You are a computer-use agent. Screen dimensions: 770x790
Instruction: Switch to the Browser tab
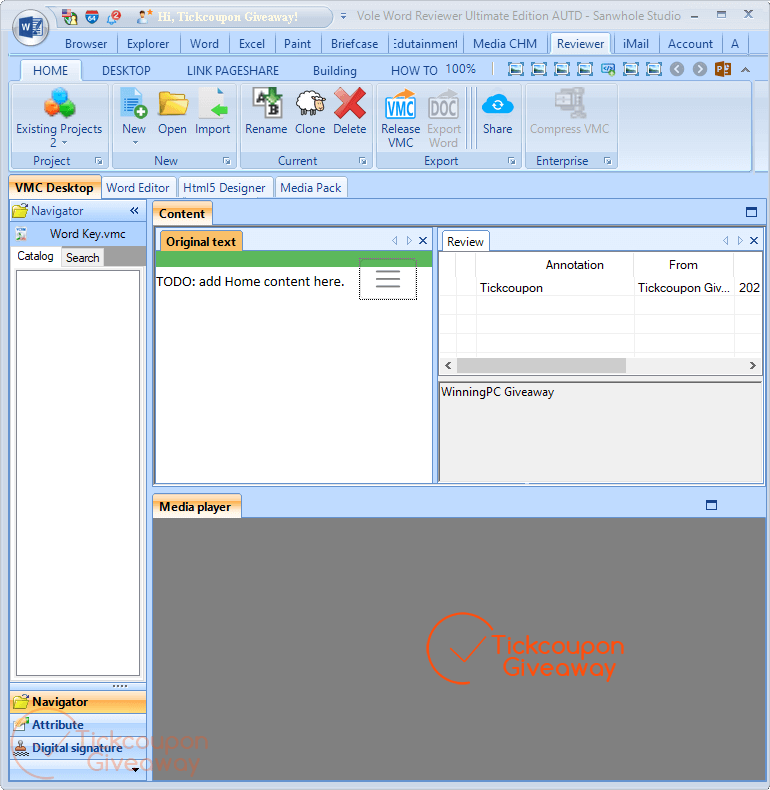[86, 44]
